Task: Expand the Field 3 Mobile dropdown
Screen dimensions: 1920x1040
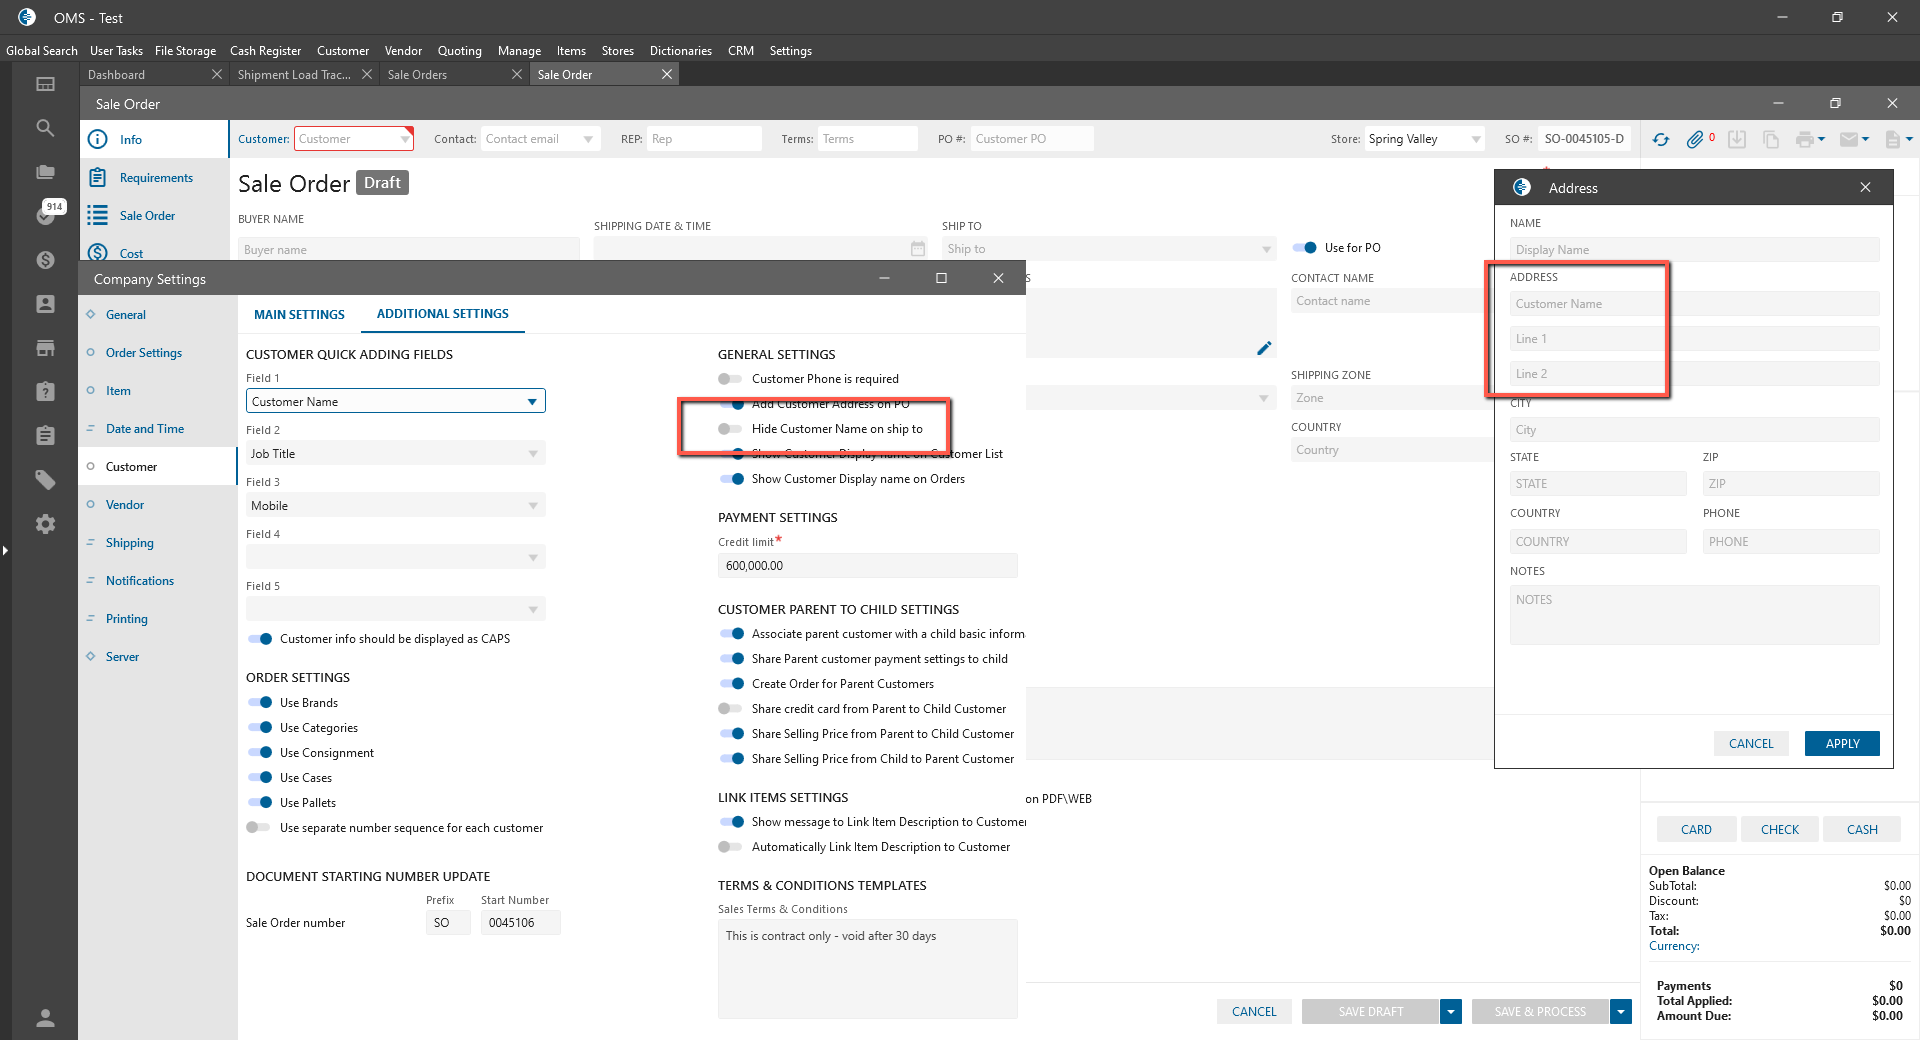Action: 533,506
